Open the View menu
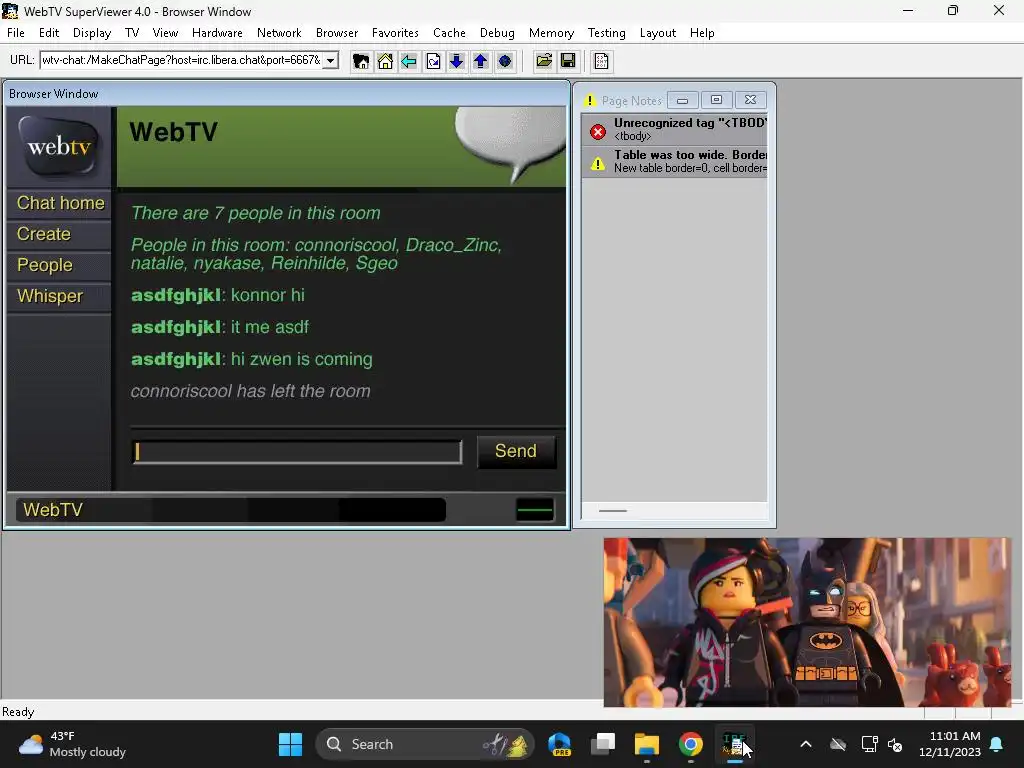This screenshot has height=768, width=1024. point(165,33)
